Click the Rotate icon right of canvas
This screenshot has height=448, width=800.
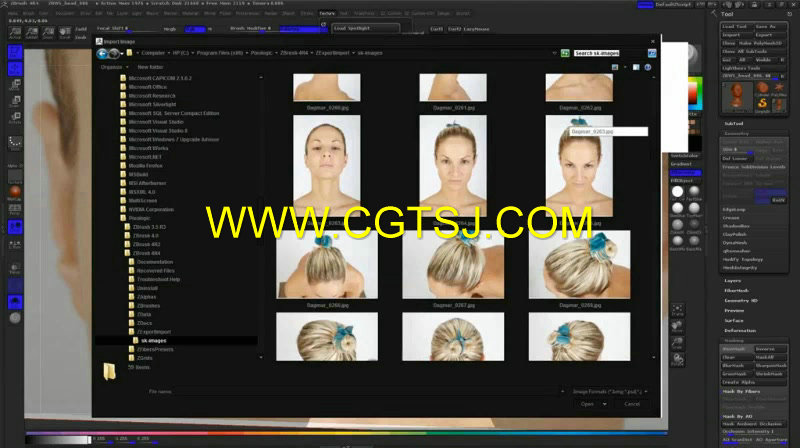click(x=678, y=360)
